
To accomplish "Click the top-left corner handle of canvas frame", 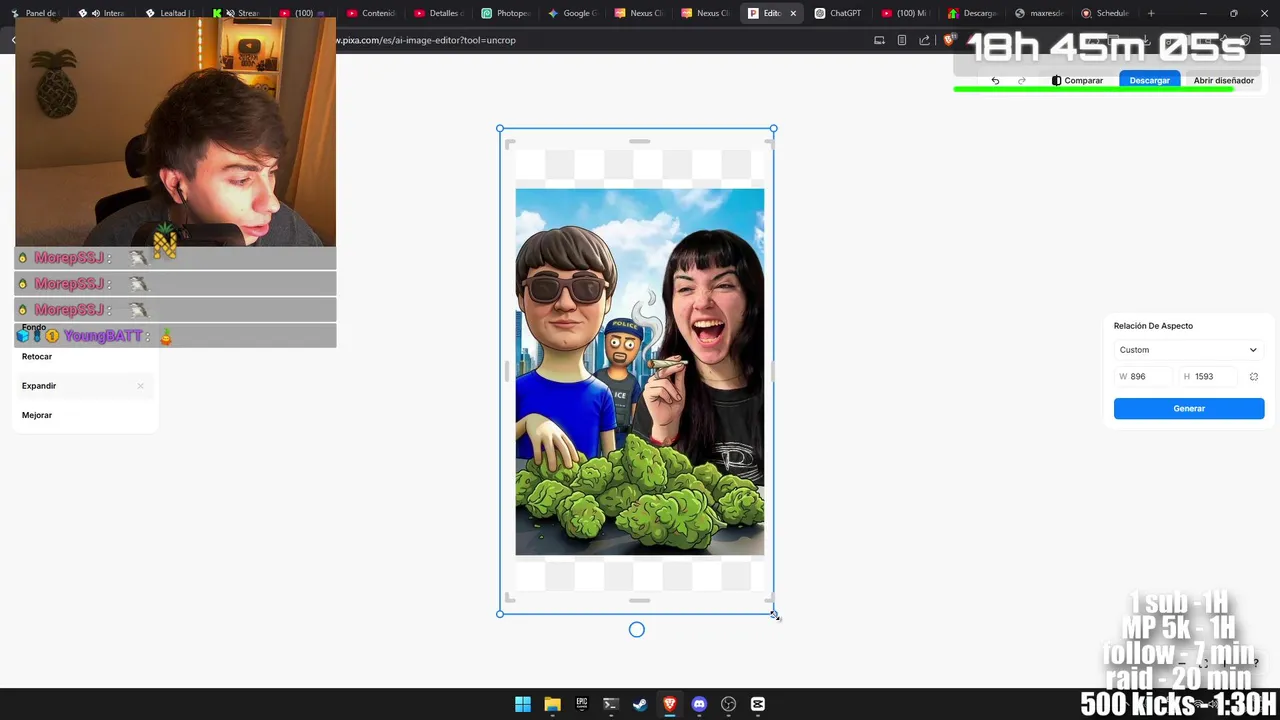I will (500, 129).
